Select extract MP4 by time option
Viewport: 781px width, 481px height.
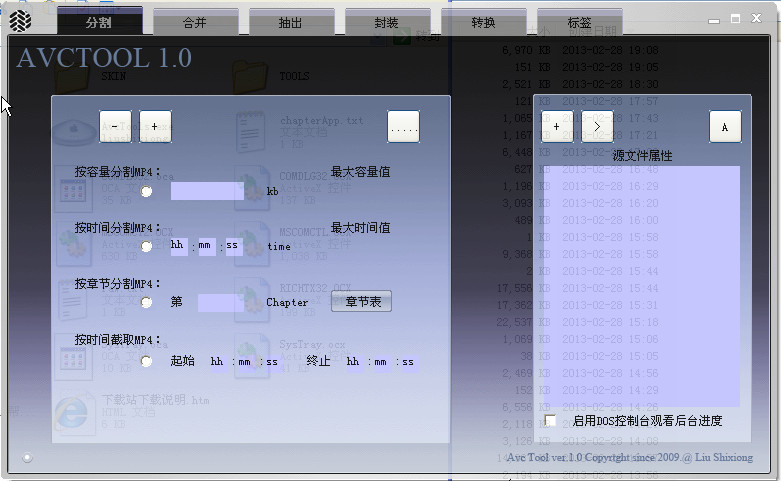146,361
